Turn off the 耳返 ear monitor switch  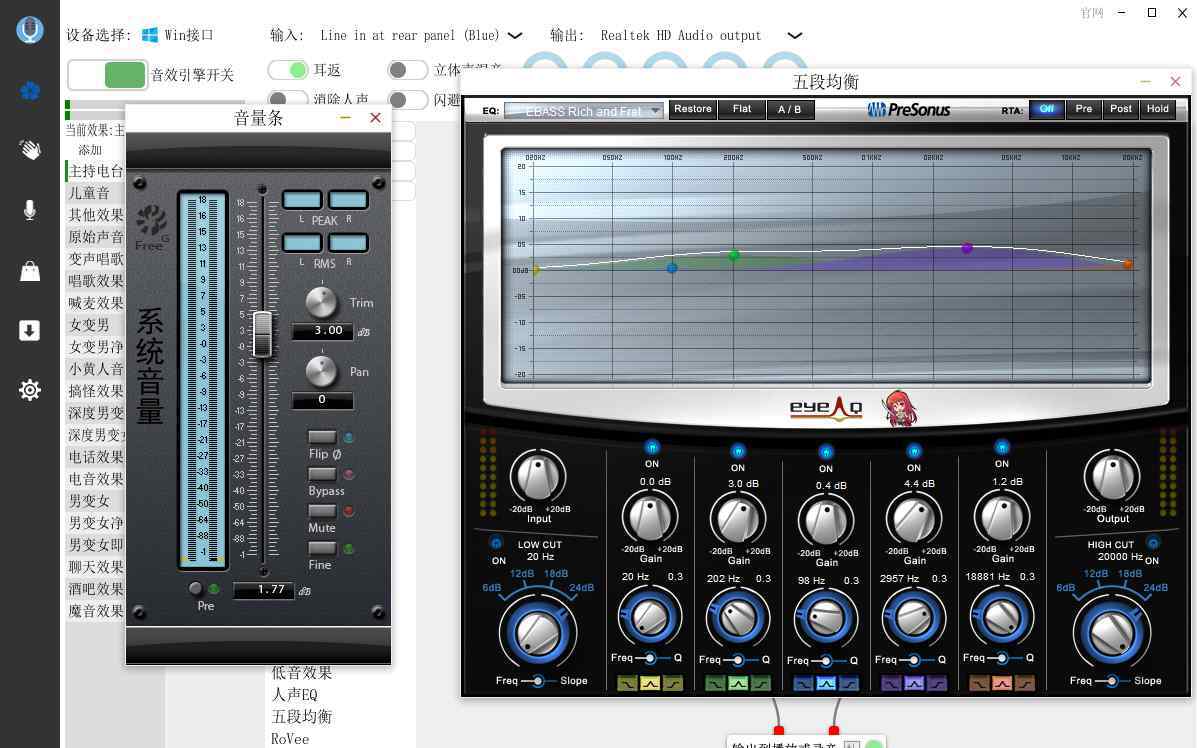(288, 70)
